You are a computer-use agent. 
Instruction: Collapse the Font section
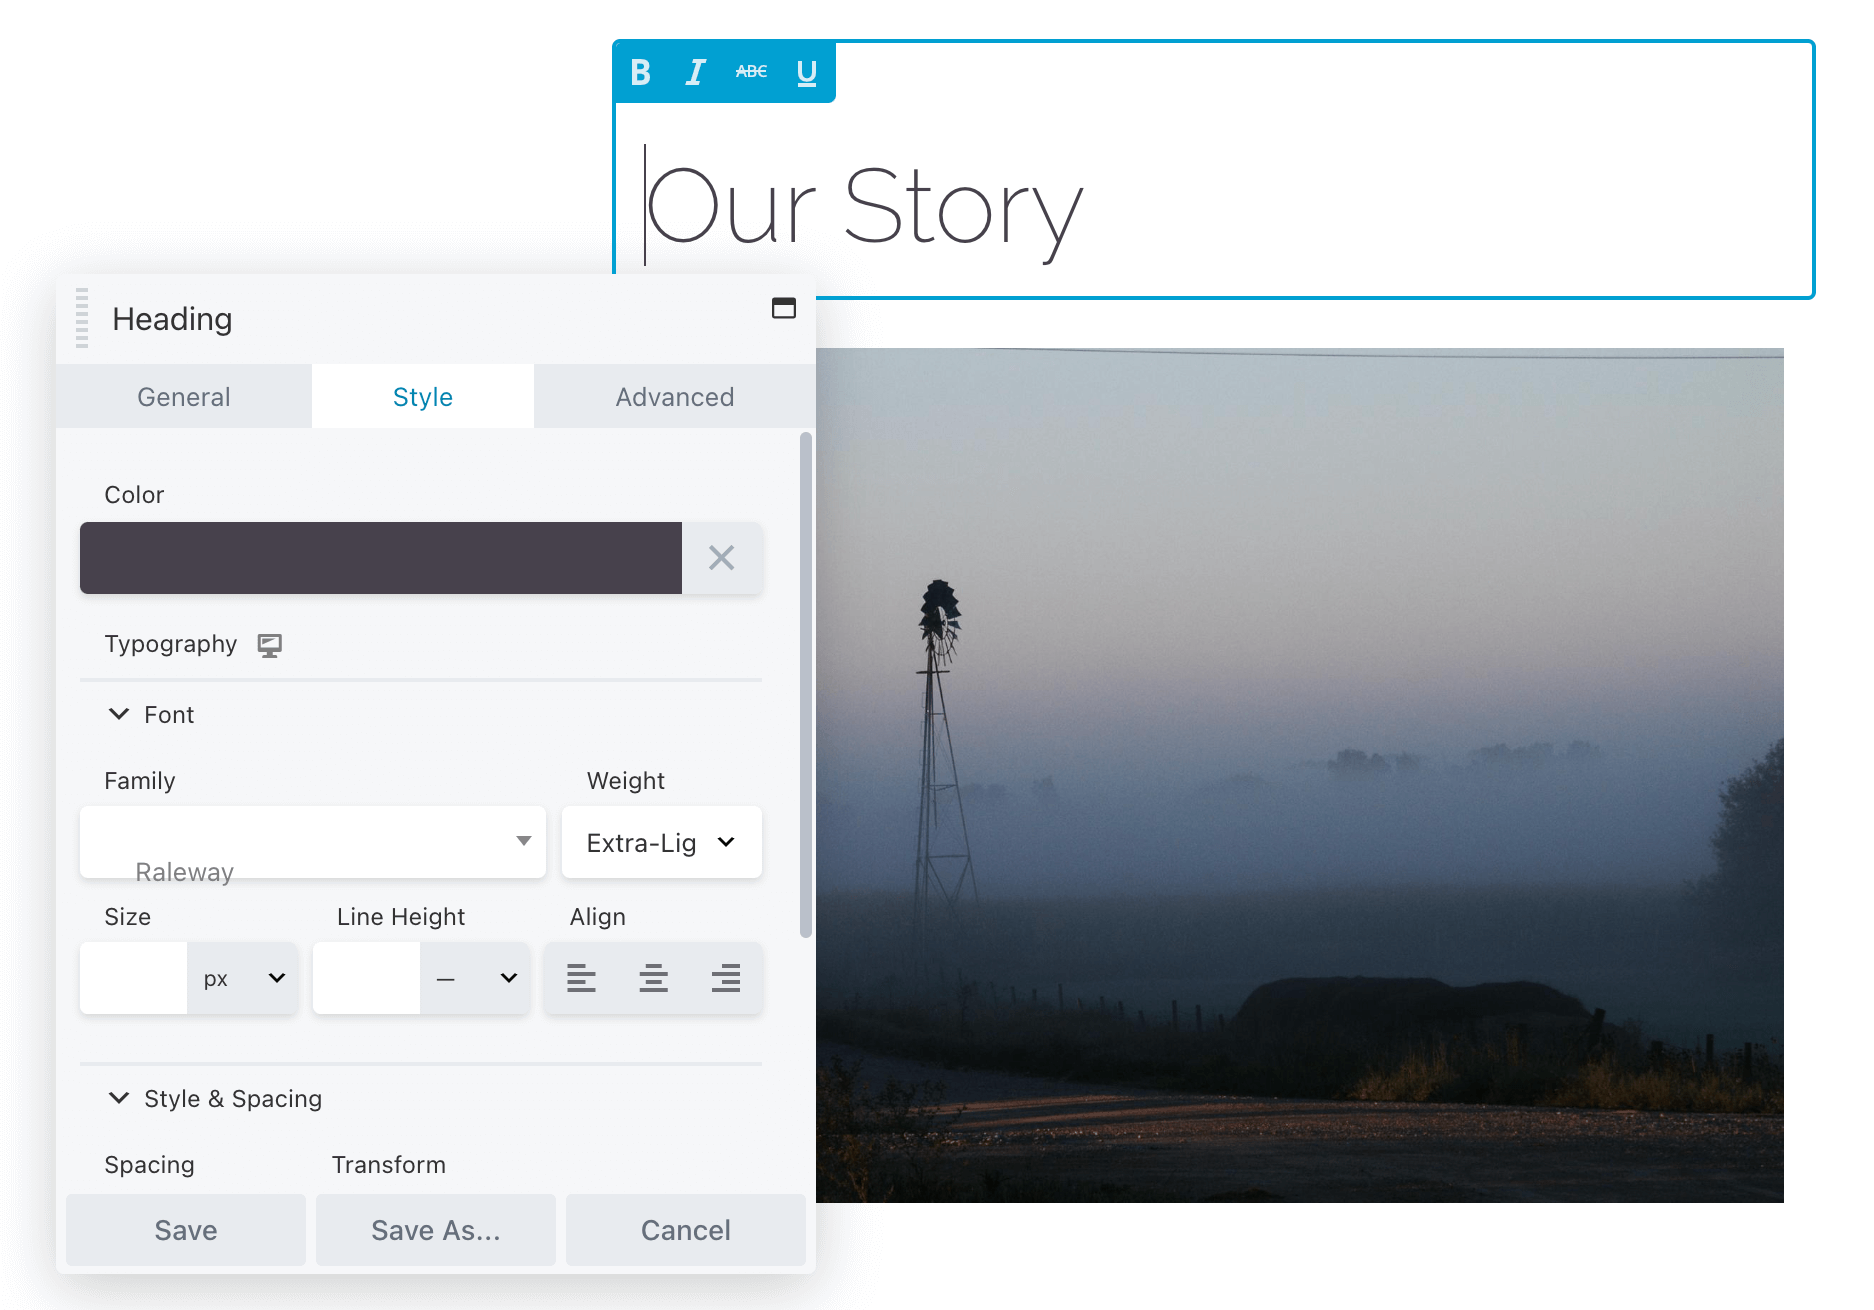[119, 714]
